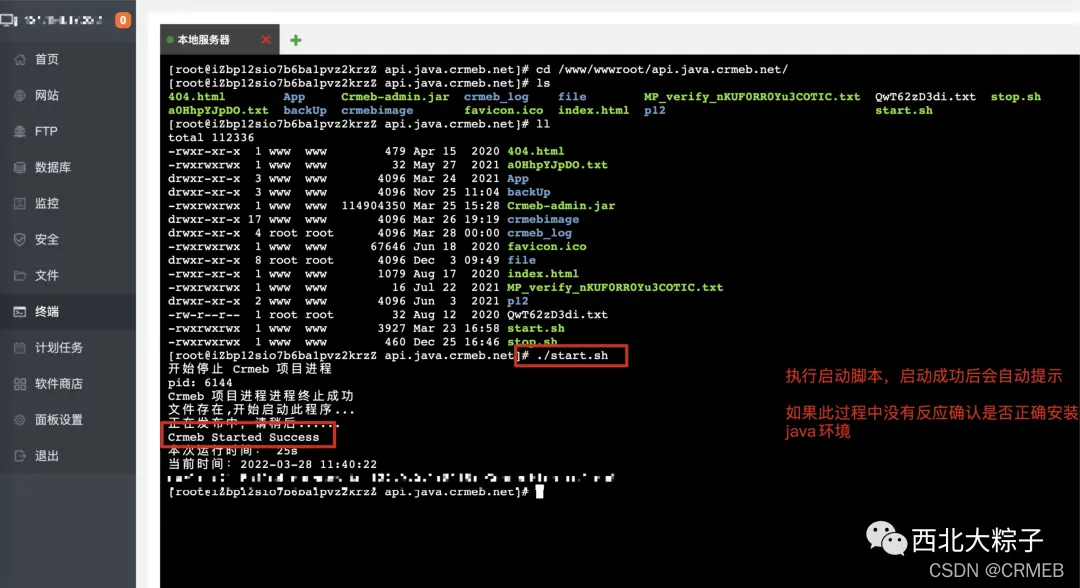
Task: Click the 计划任务 calendar icon
Action: point(20,348)
